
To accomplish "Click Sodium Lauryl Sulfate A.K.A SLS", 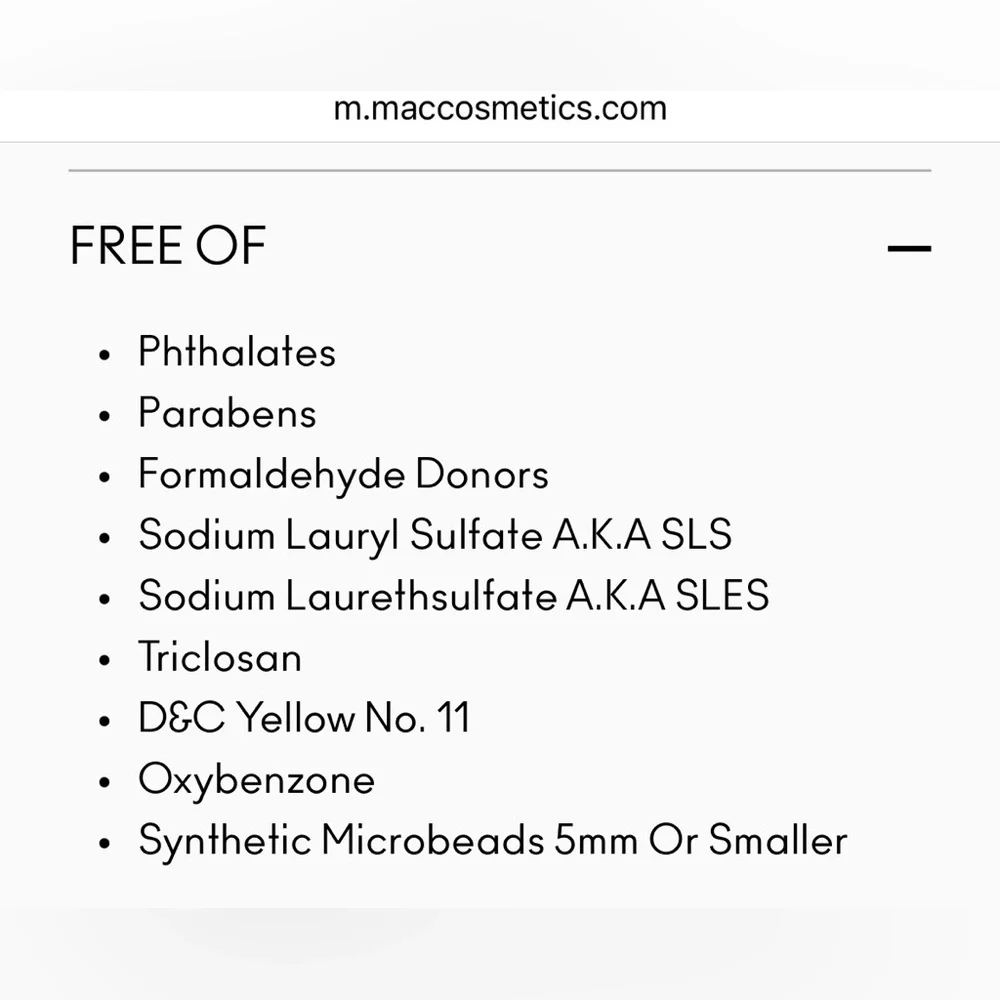I will pyautogui.click(x=435, y=535).
